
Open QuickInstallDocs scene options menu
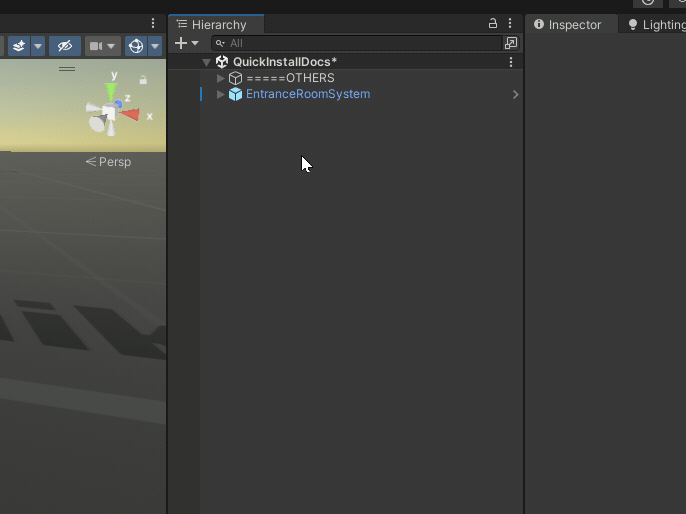[511, 62]
